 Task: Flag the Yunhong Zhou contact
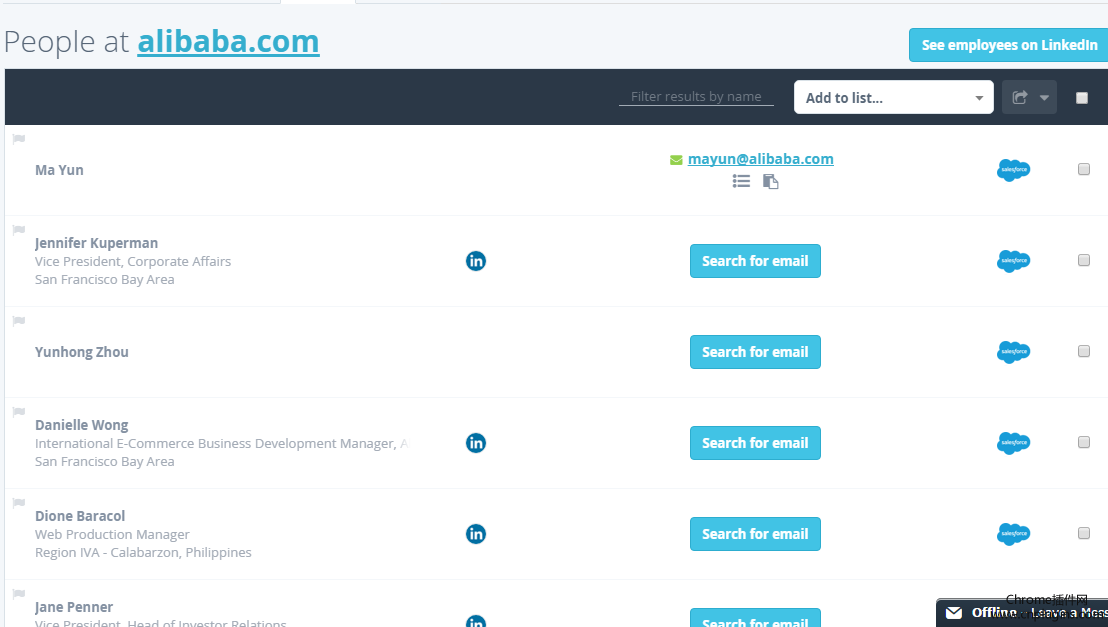coord(19,321)
